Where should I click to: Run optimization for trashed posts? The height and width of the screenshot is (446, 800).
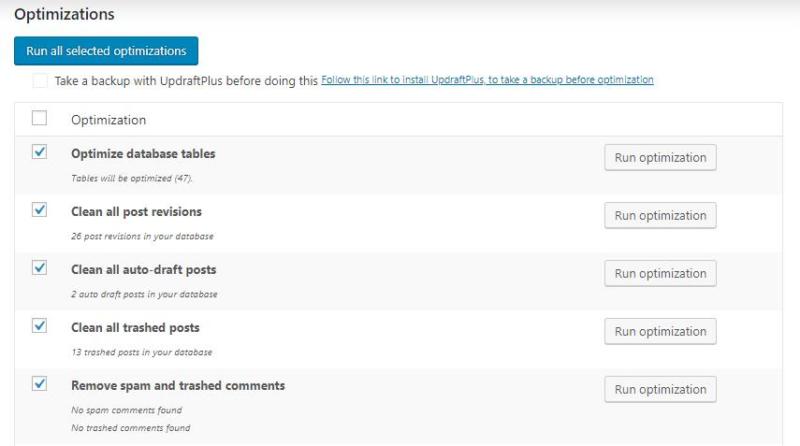pyautogui.click(x=660, y=332)
